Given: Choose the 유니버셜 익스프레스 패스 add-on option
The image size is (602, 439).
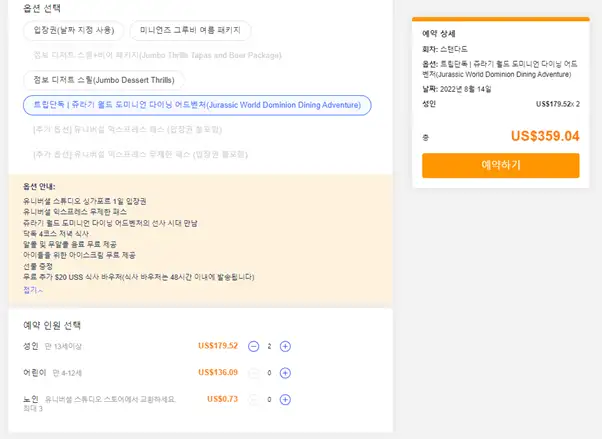Looking at the screenshot, I should (127, 130).
